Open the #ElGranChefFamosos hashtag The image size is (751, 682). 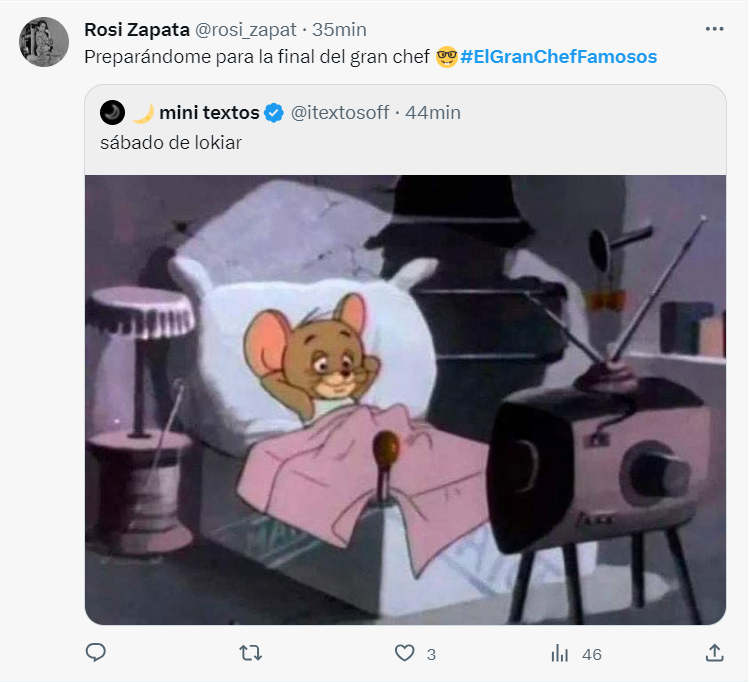(558, 57)
